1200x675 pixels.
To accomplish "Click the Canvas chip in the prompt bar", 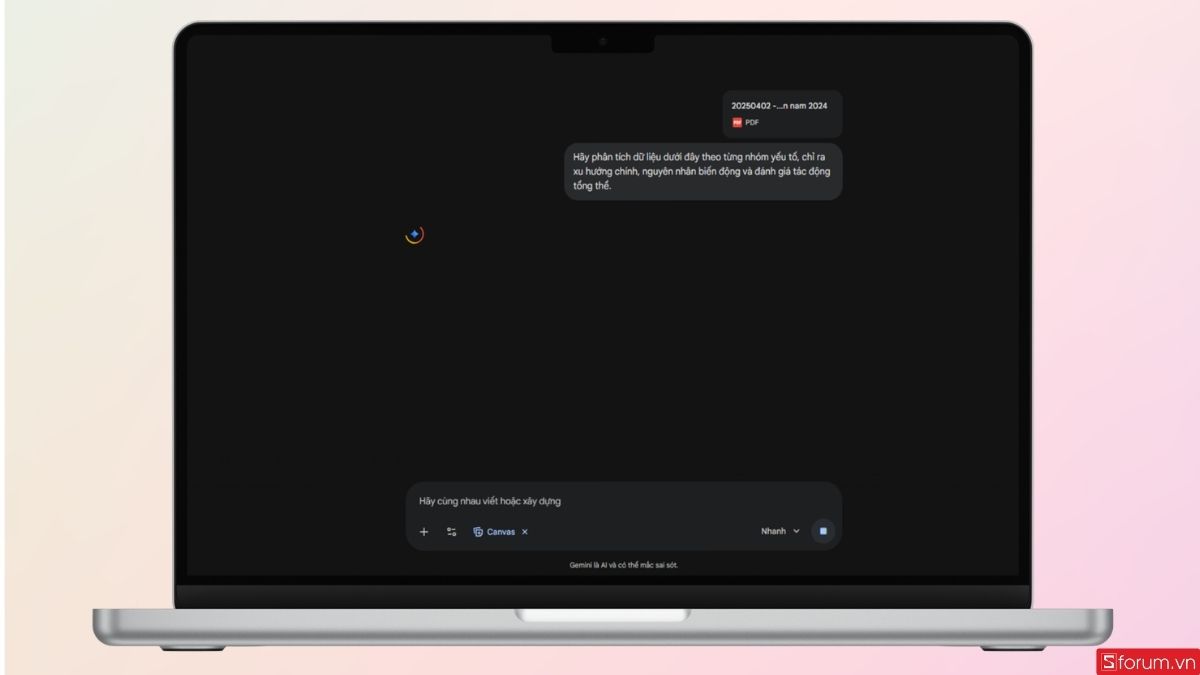I will (494, 532).
